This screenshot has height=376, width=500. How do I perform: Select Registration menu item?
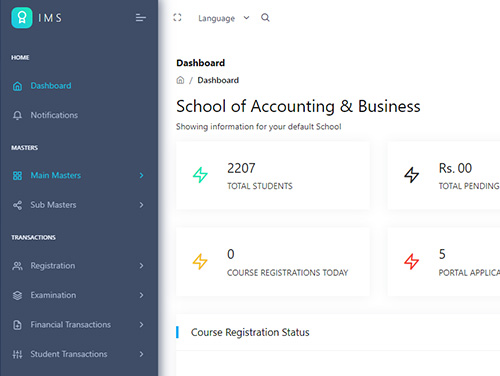pos(53,266)
